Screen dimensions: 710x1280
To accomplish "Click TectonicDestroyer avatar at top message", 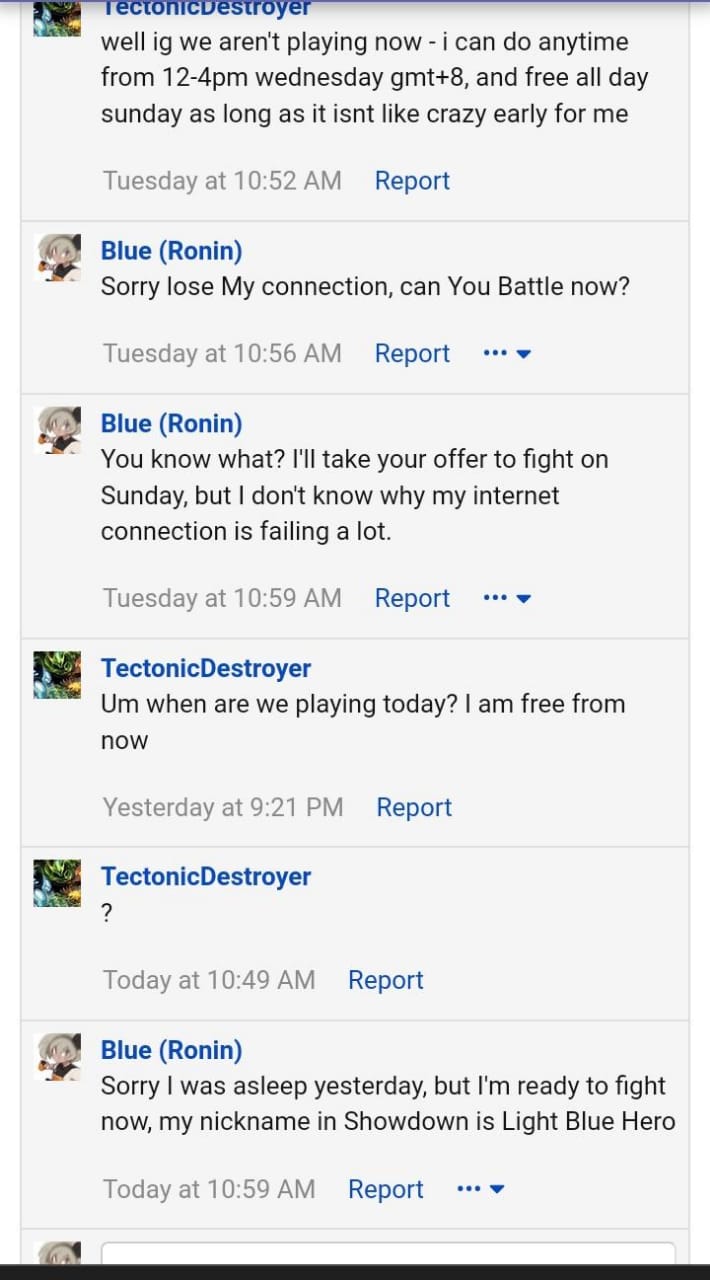I will 58,18.
